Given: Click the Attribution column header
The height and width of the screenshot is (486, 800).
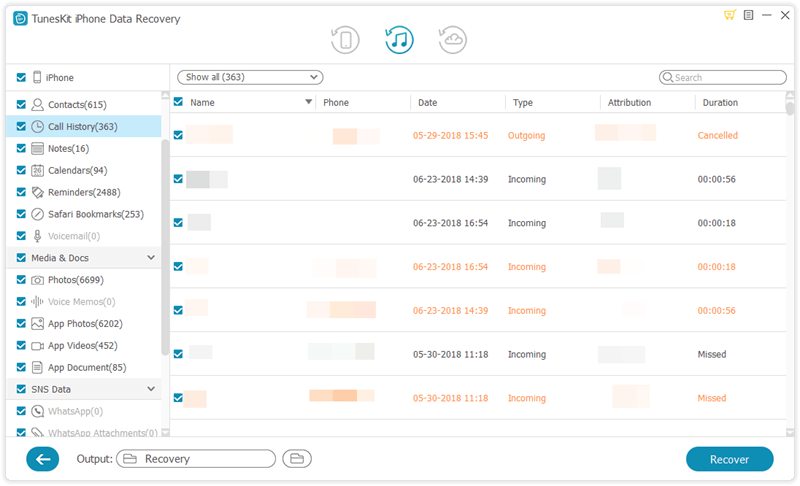Looking at the screenshot, I should coord(629,103).
